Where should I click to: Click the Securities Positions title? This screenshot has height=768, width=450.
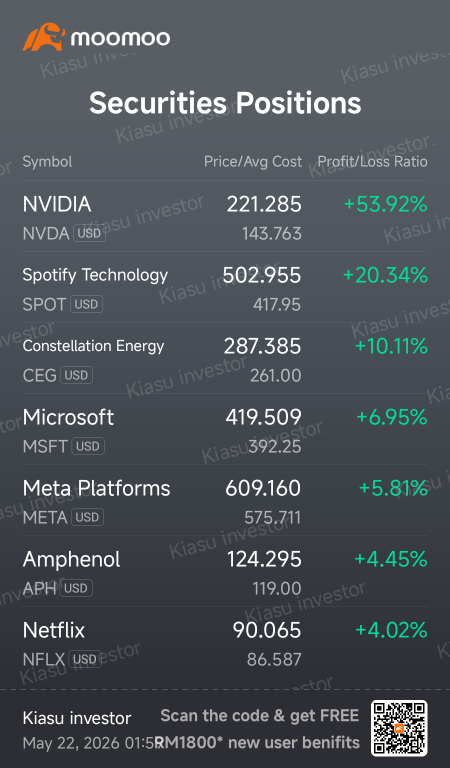pyautogui.click(x=225, y=103)
